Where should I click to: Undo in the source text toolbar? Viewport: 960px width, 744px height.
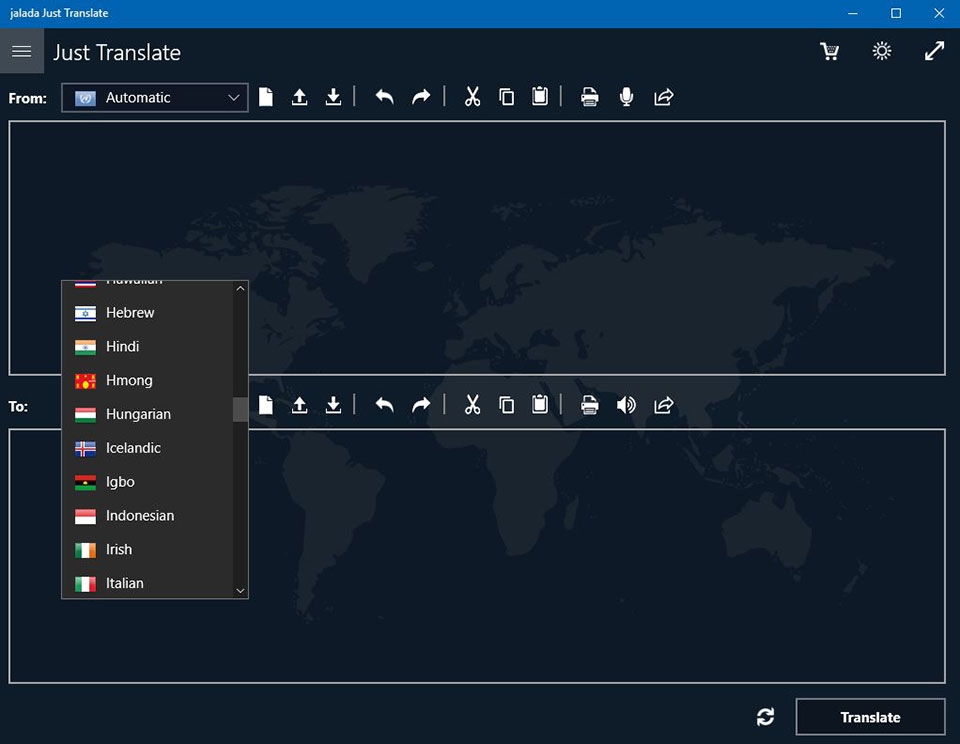tap(384, 97)
